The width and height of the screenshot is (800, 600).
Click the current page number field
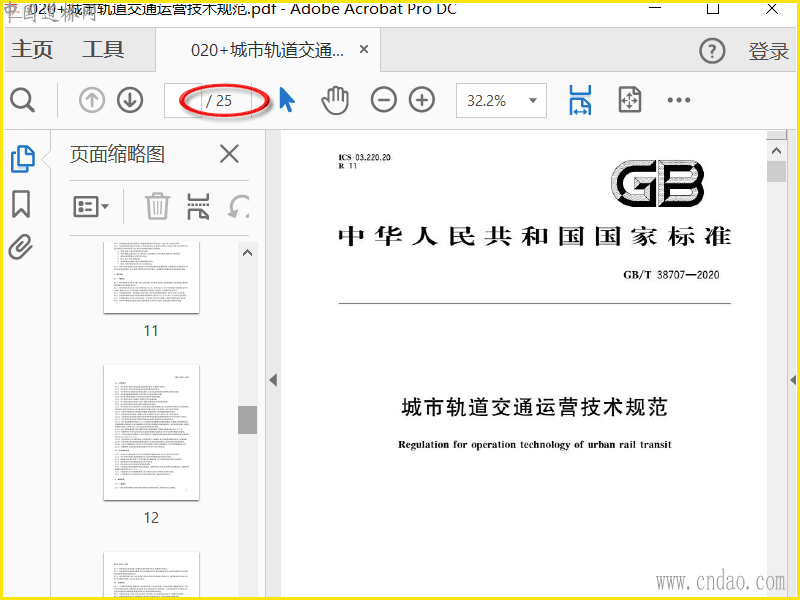coord(183,101)
